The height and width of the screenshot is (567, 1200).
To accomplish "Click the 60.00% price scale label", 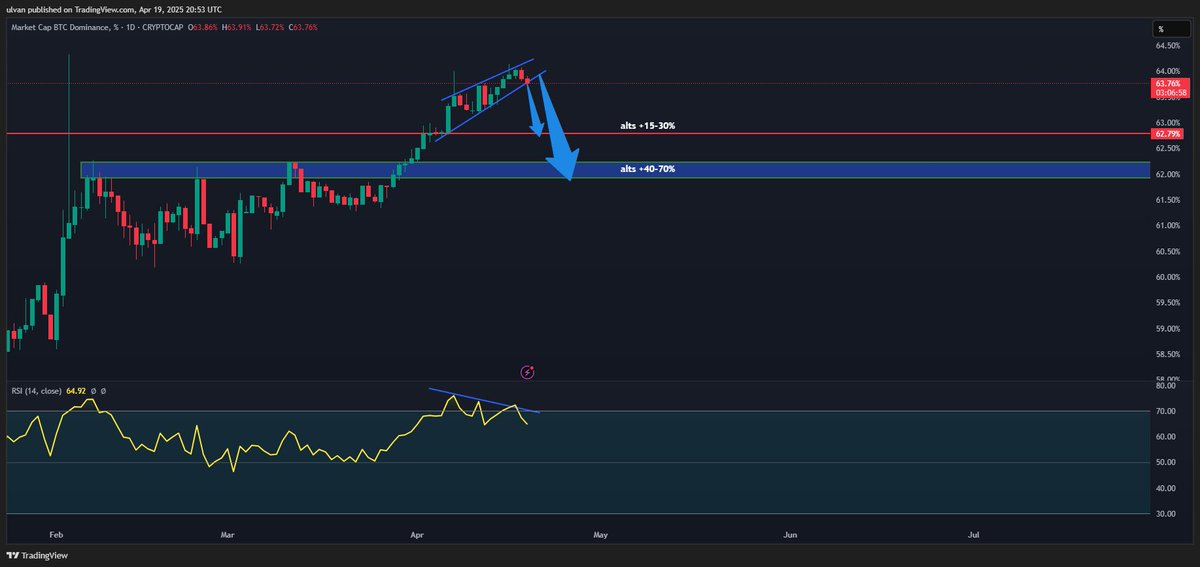I will (x=1166, y=277).
